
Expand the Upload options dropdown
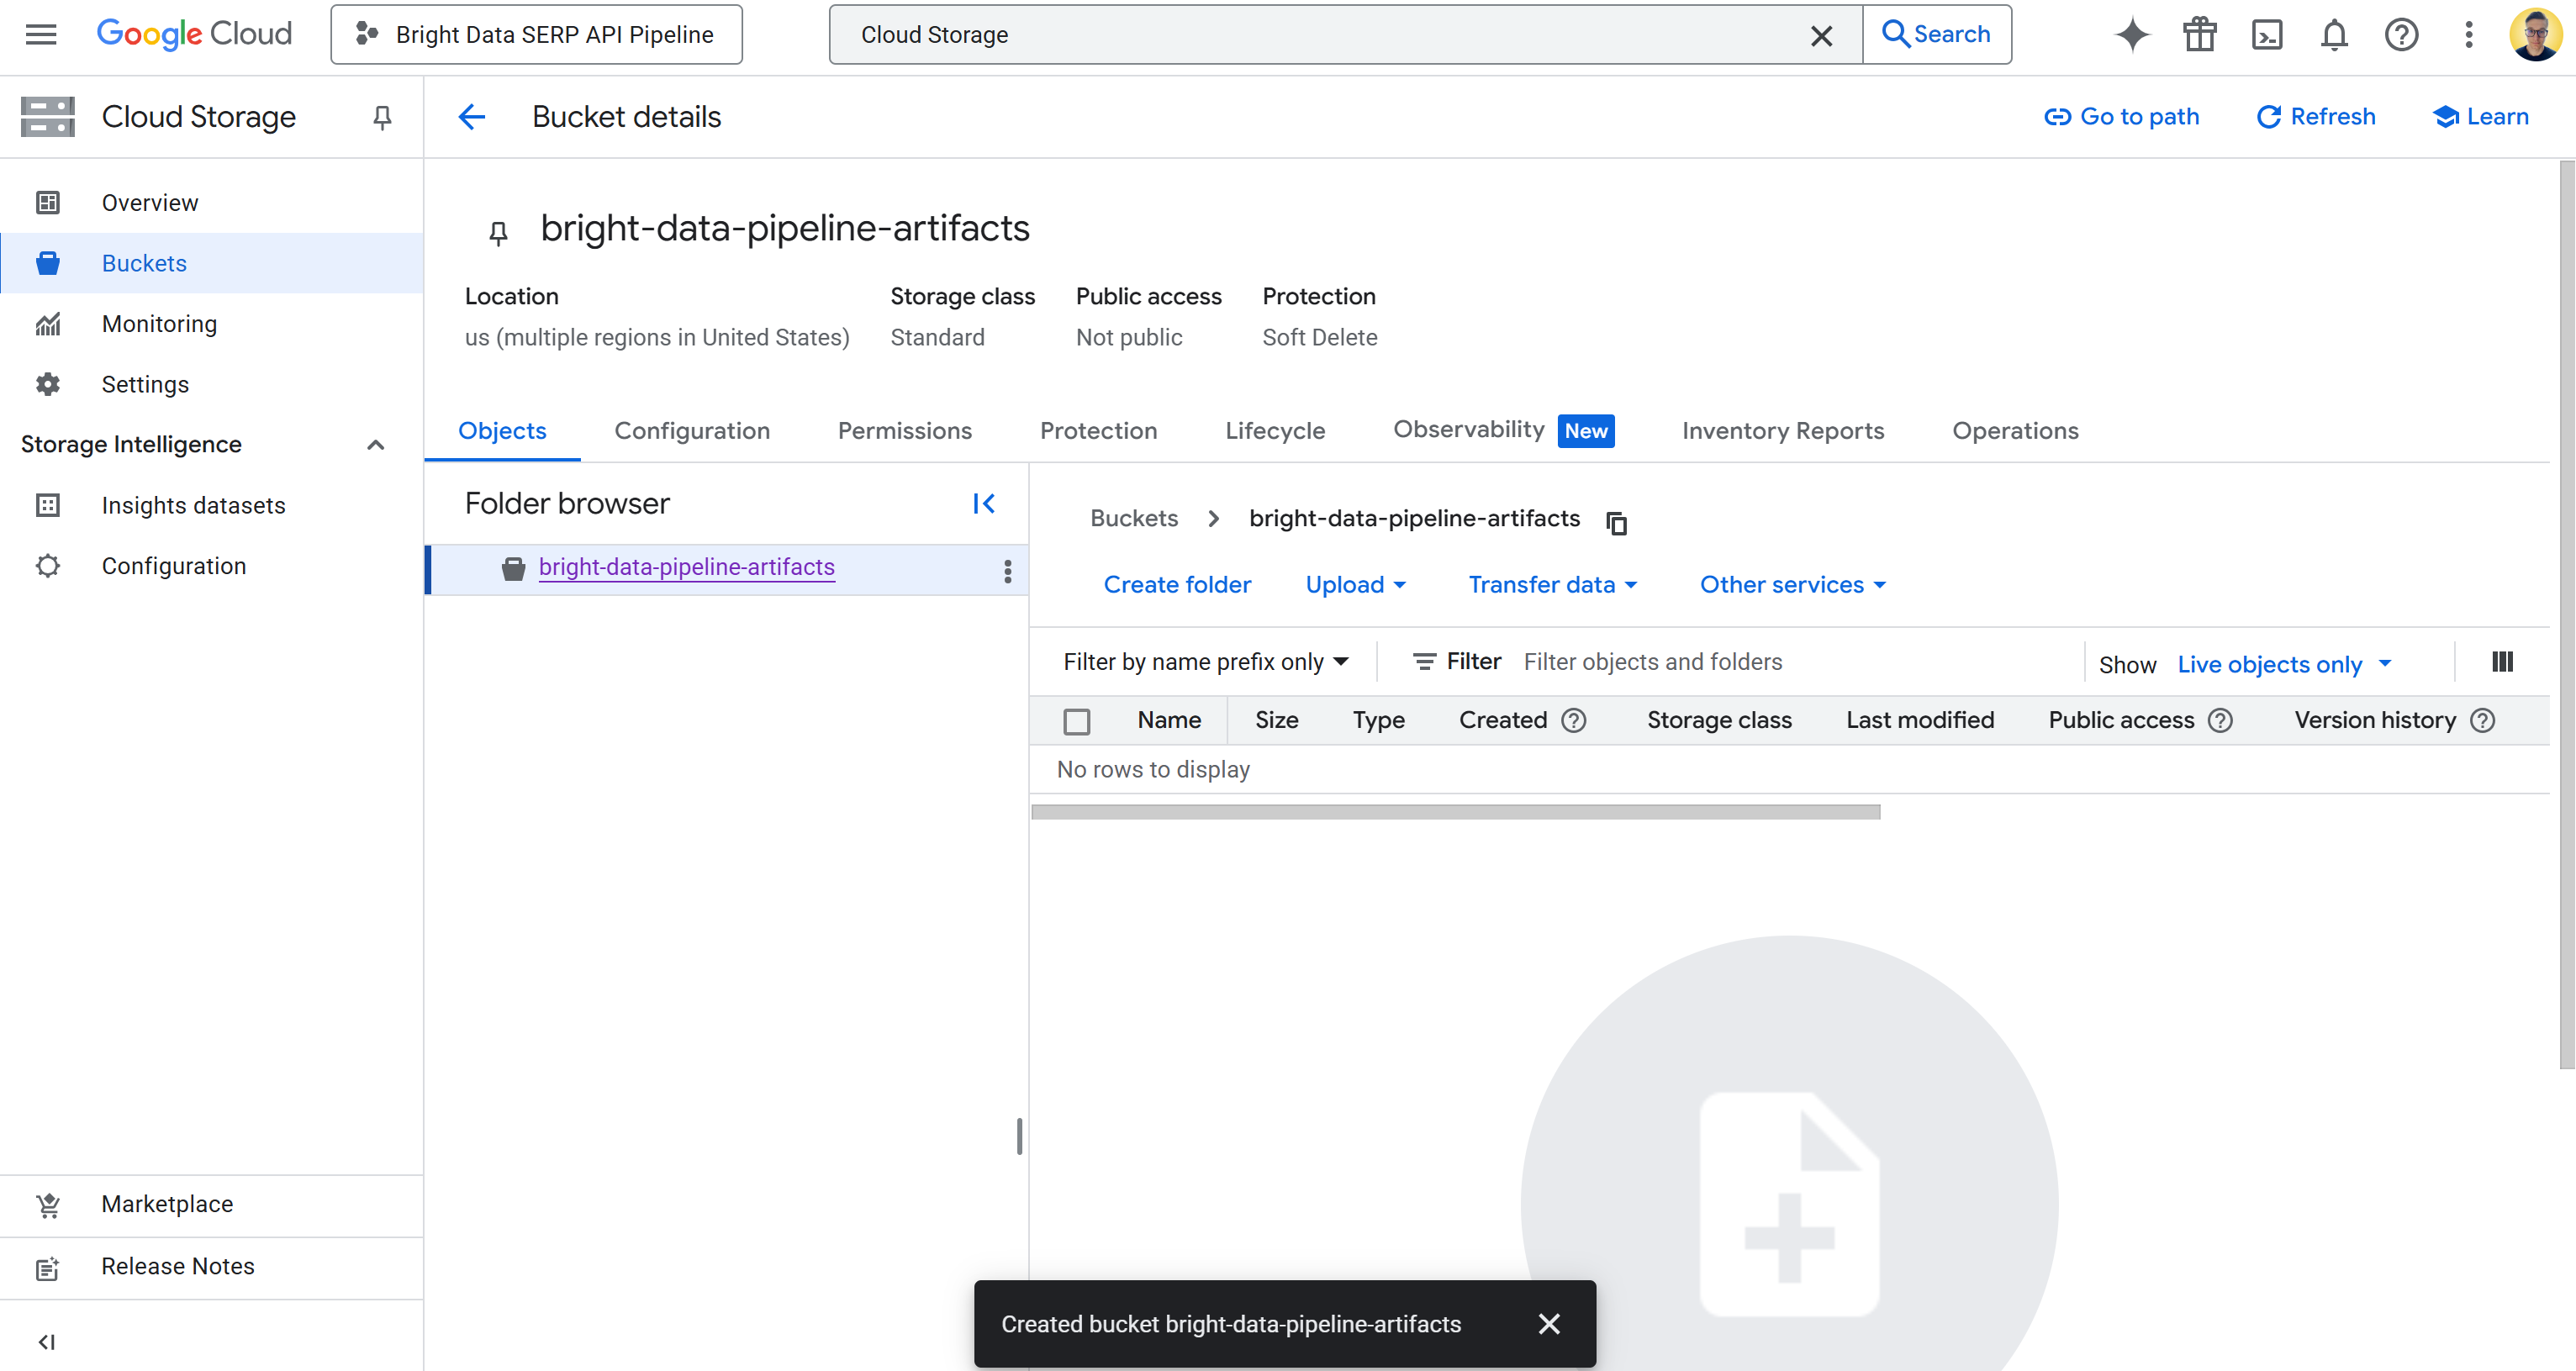pyautogui.click(x=1356, y=584)
